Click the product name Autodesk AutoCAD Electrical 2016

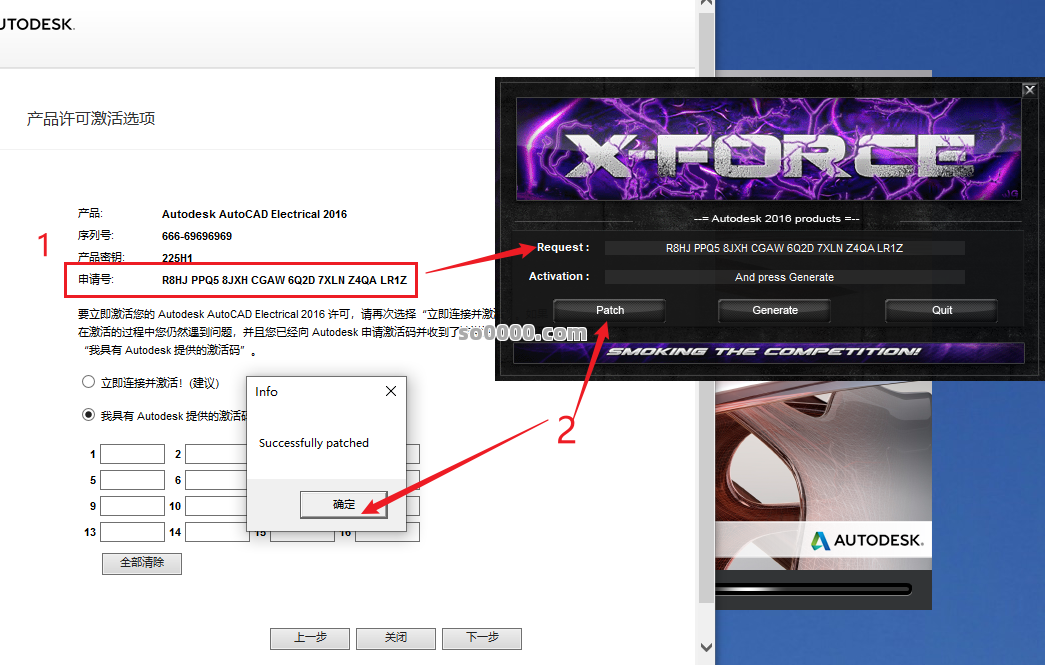point(254,214)
